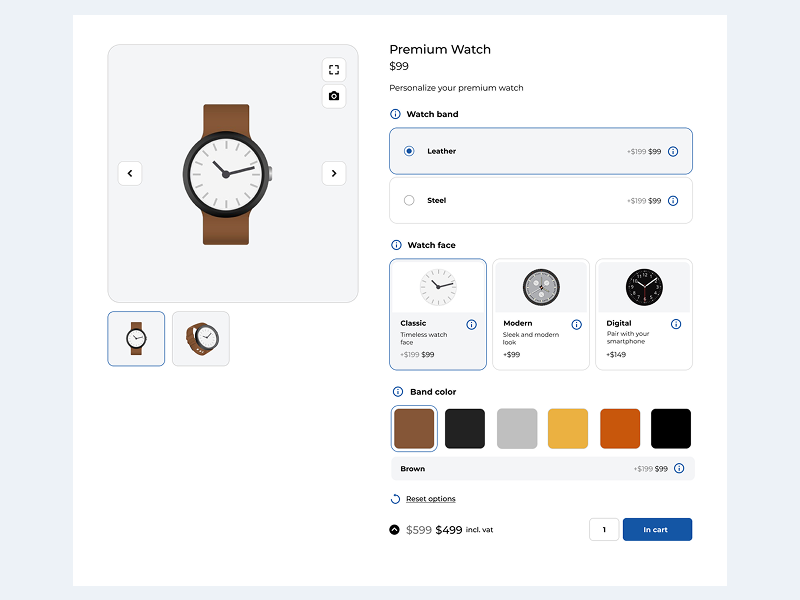Select the Leather band radio button
800x600 pixels.
(409, 151)
